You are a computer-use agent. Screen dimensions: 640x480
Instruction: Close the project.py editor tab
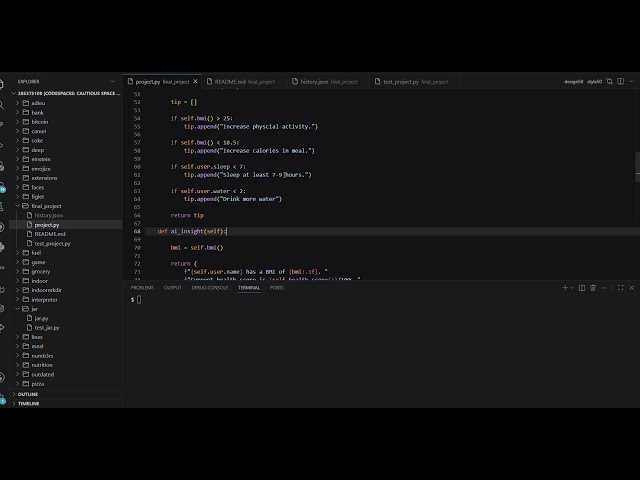pos(195,82)
